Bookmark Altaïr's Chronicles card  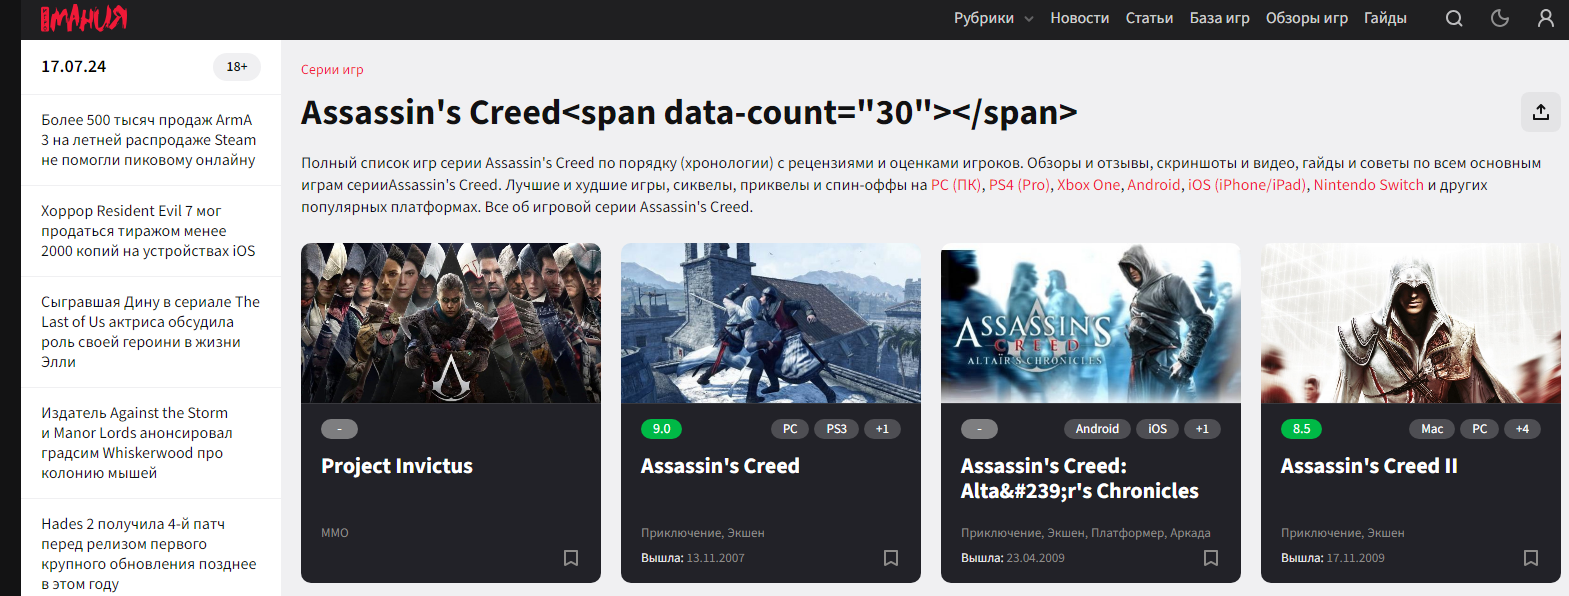pos(1211,558)
